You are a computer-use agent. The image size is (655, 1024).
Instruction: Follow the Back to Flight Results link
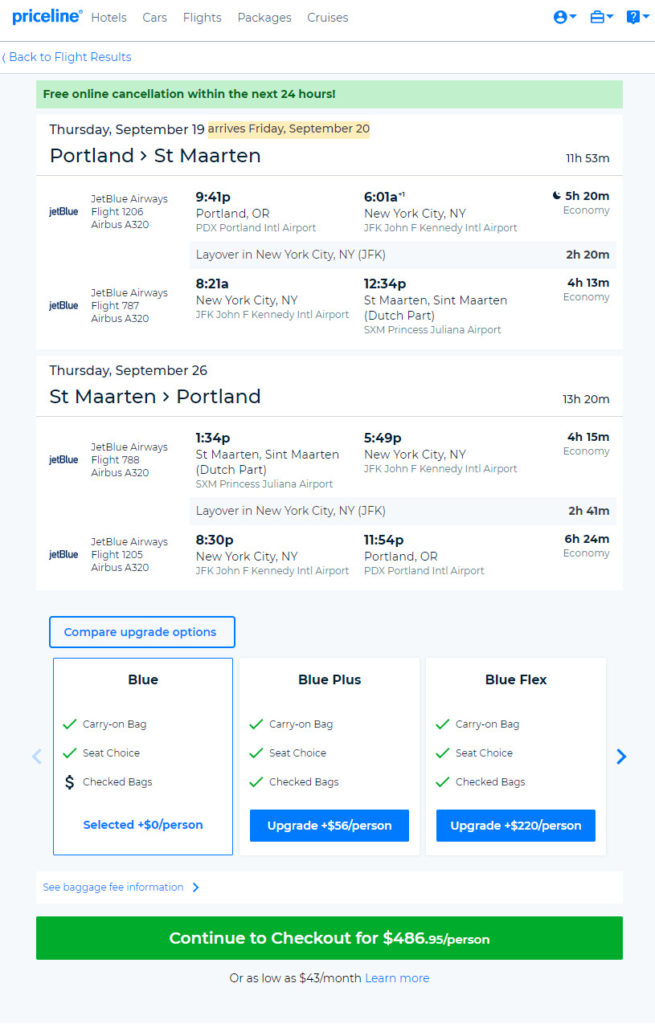tap(67, 57)
